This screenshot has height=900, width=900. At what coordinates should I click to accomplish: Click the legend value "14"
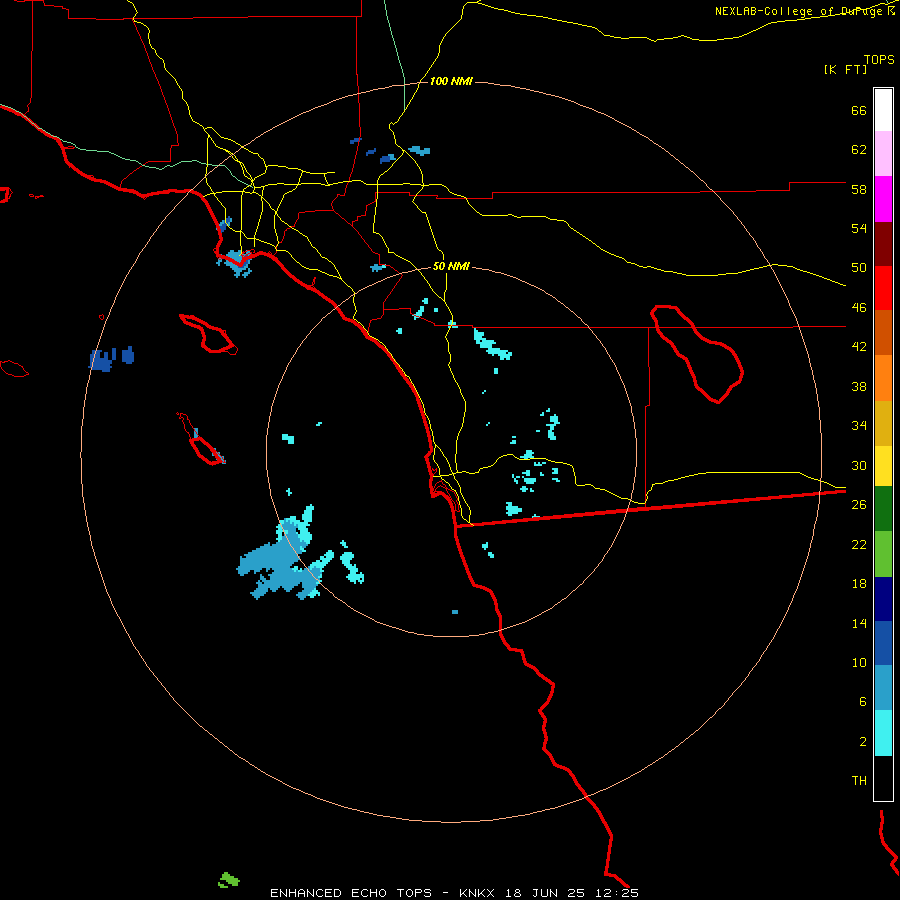point(859,623)
